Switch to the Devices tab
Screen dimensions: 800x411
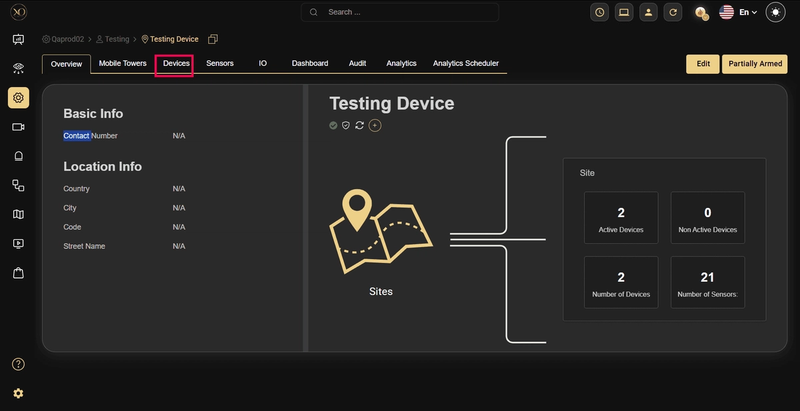pyautogui.click(x=176, y=63)
